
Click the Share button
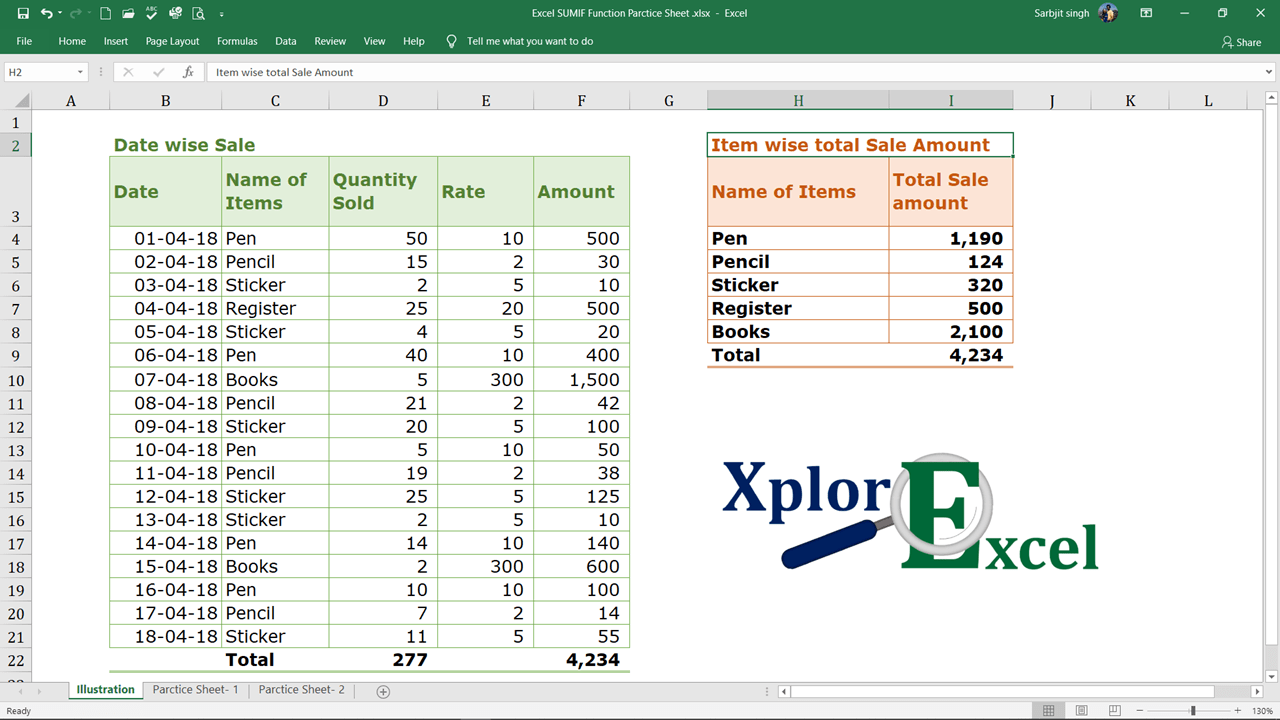(1243, 41)
